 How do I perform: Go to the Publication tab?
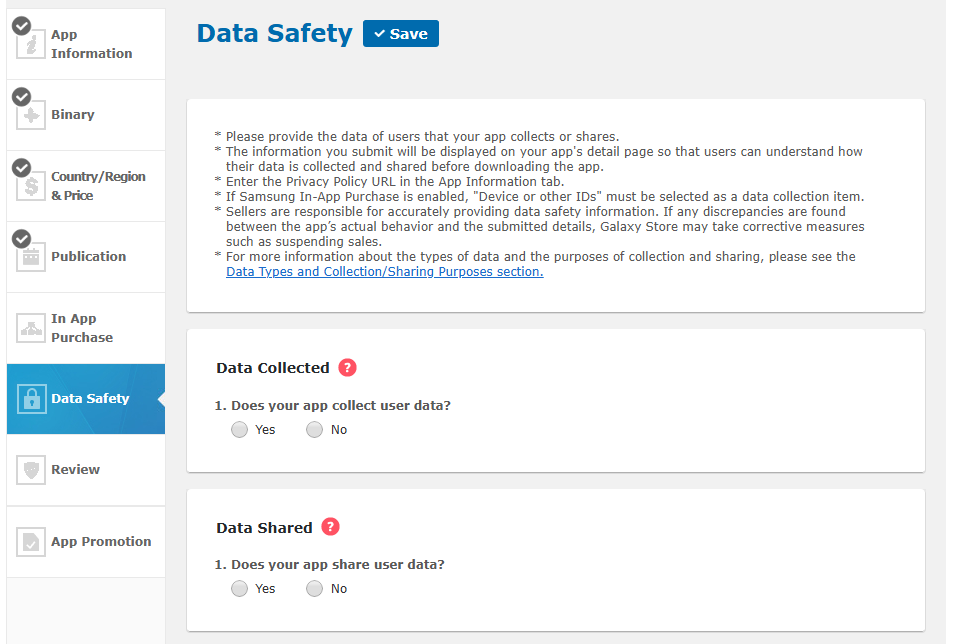coord(88,257)
